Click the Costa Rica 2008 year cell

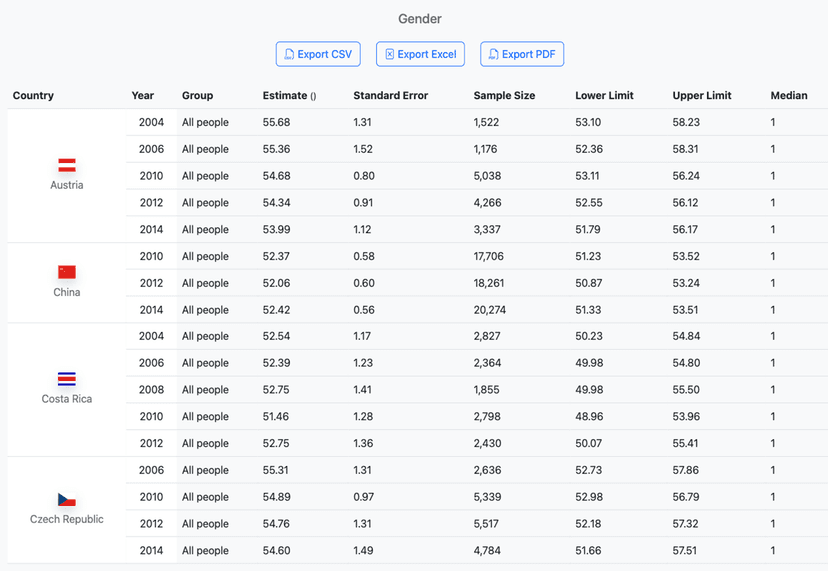[x=152, y=390]
